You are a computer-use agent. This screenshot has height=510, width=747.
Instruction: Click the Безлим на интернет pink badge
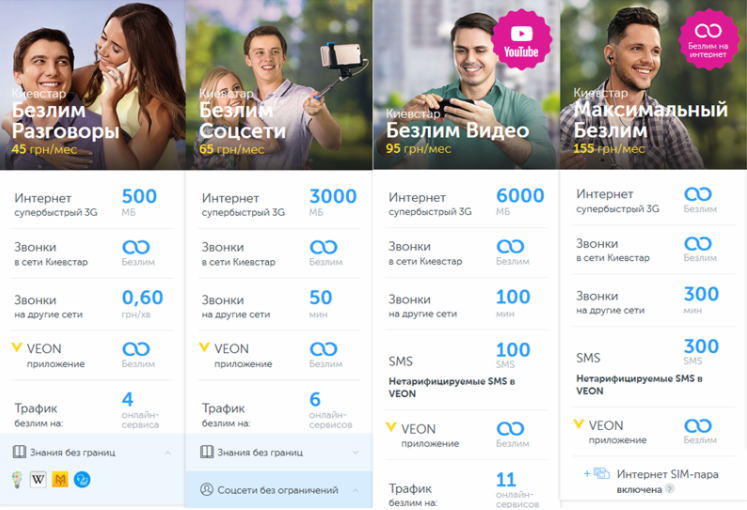point(708,40)
